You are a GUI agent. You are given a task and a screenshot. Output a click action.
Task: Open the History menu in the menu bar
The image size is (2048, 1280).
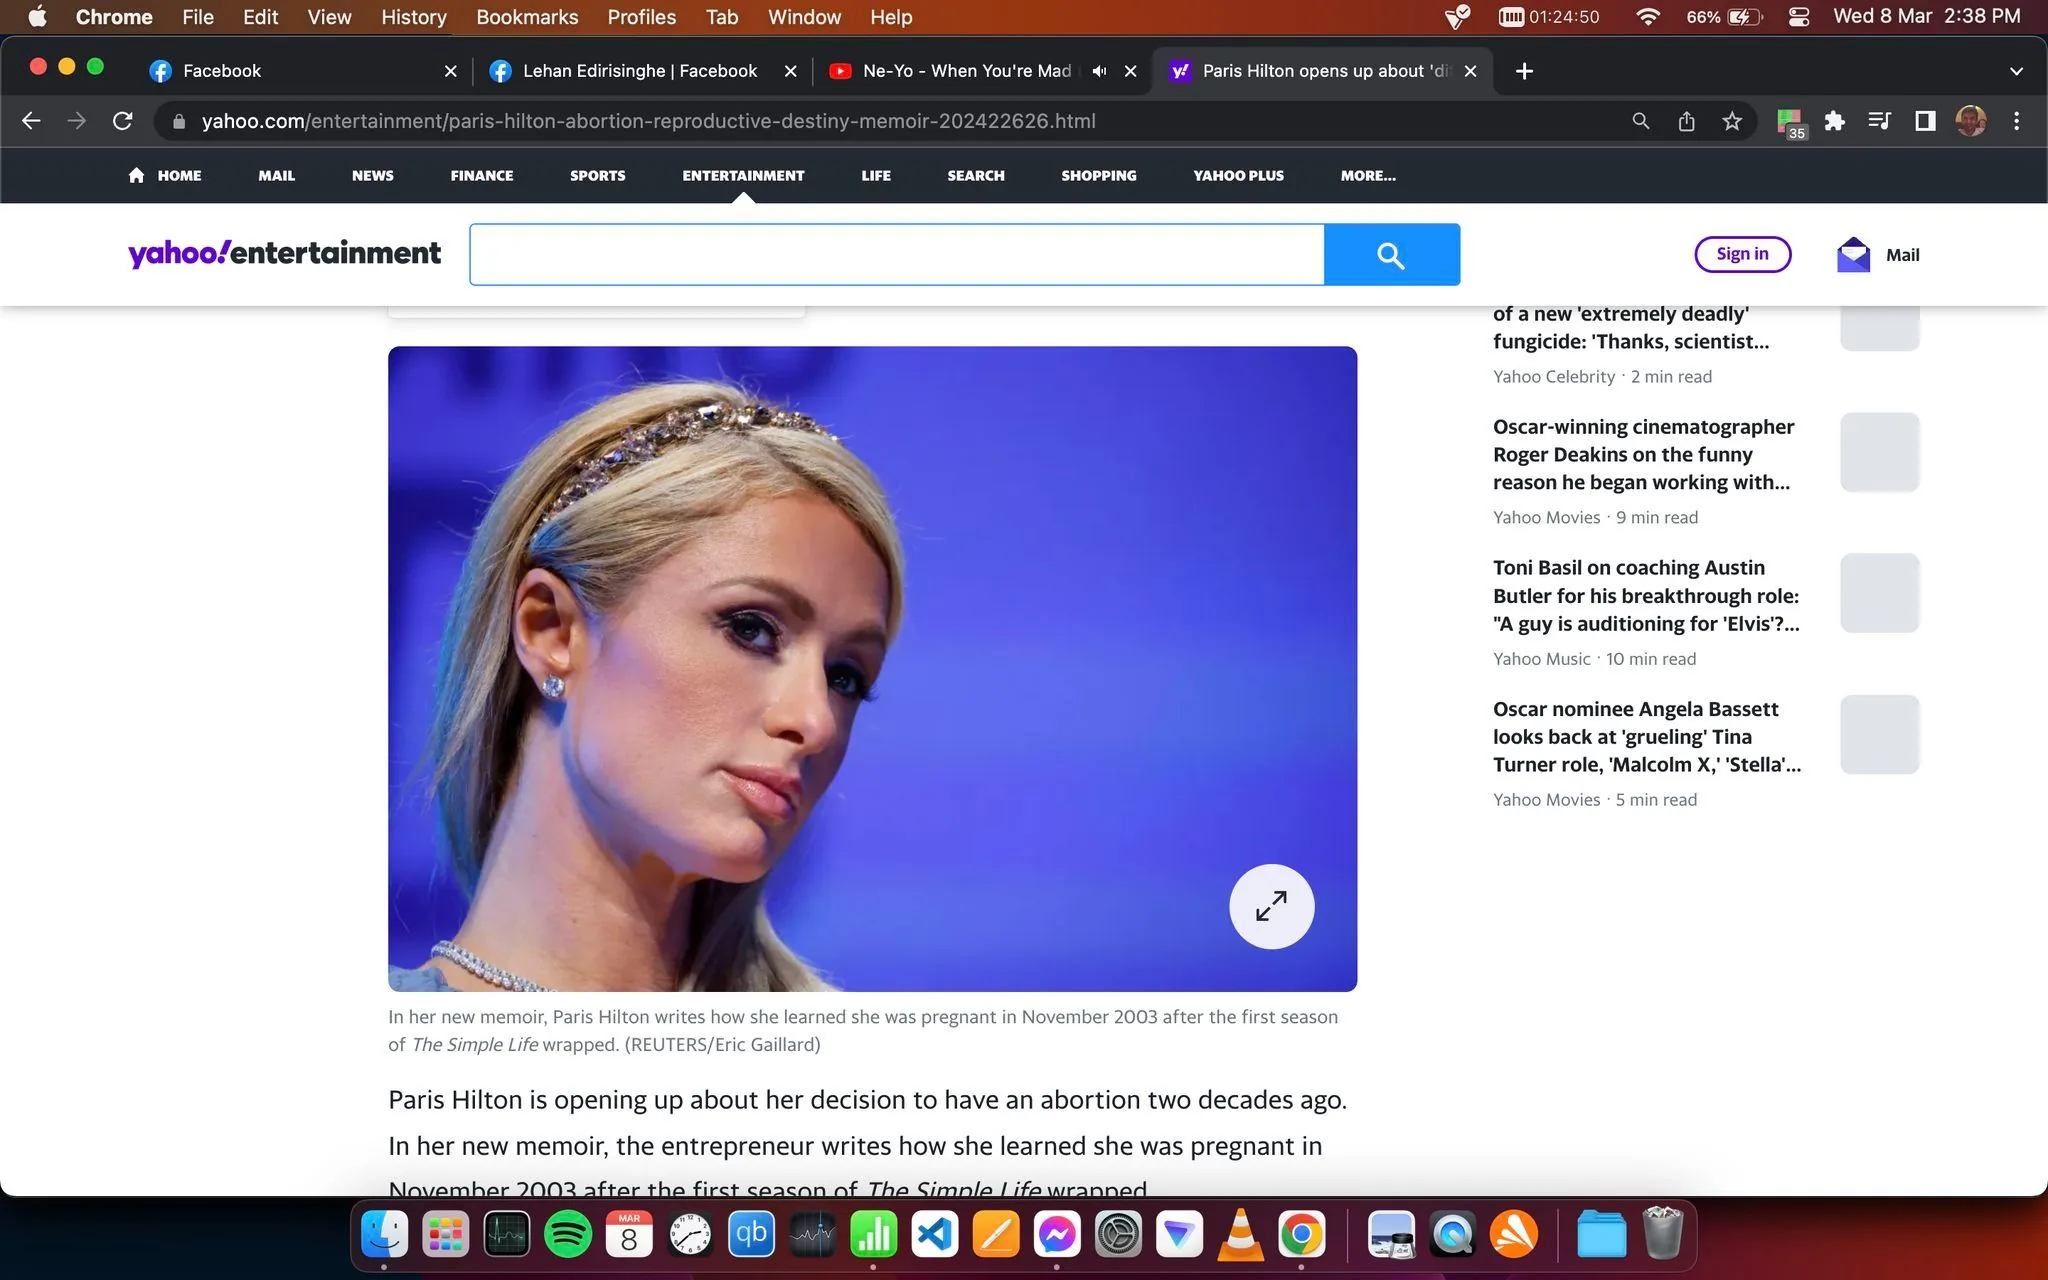[412, 17]
